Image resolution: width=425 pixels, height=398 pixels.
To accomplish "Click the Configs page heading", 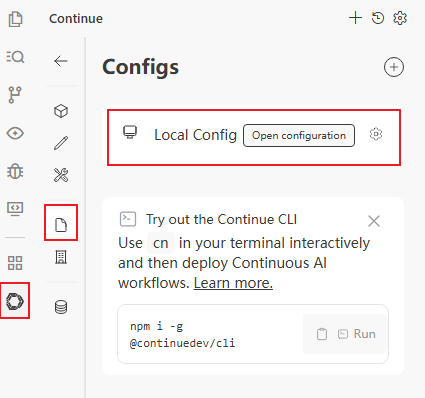I will click(x=141, y=68).
